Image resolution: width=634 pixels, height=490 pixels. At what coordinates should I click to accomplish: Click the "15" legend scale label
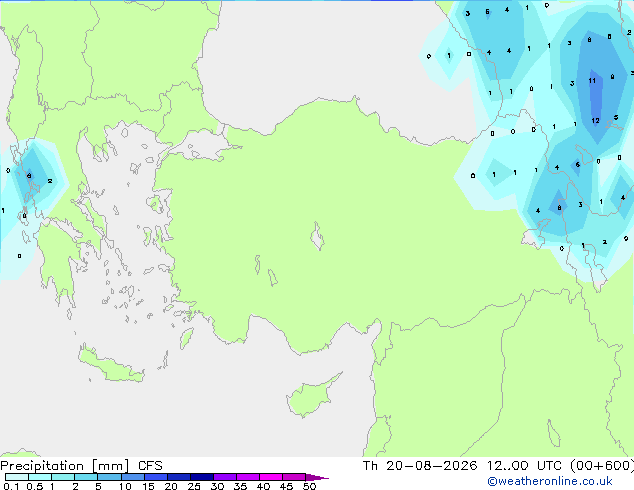click(x=148, y=486)
